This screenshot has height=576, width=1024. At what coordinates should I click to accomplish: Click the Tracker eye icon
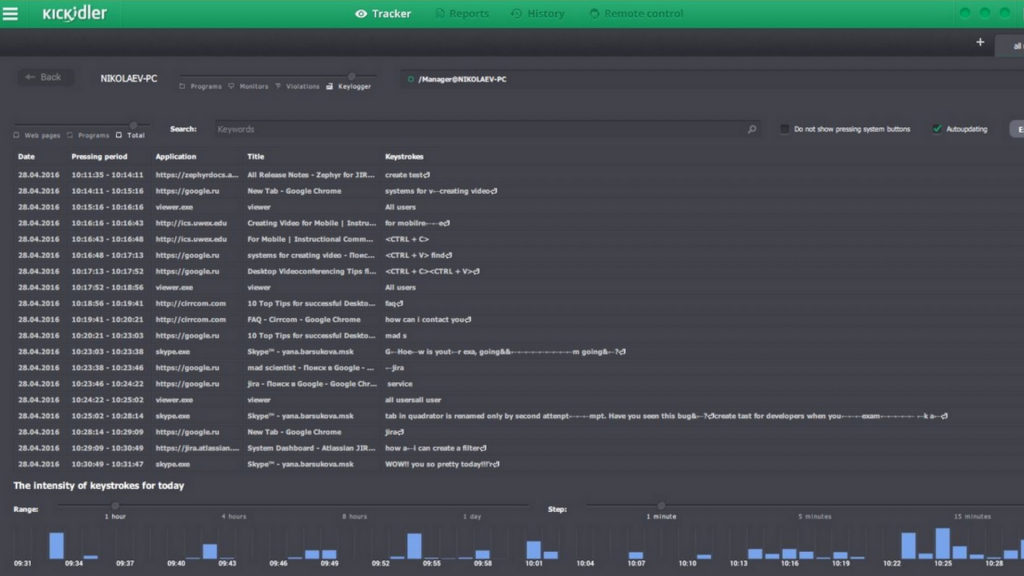(x=360, y=14)
